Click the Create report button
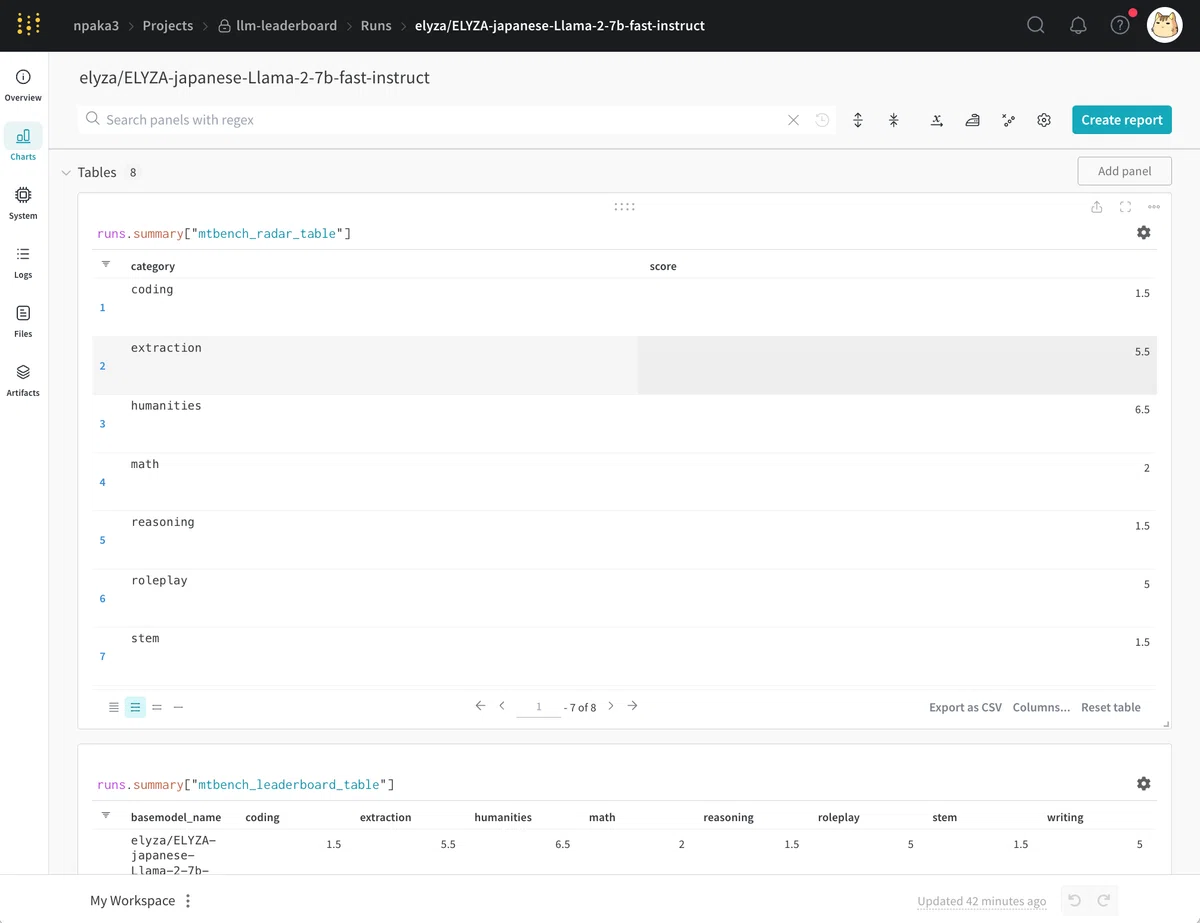The image size is (1200, 923). tap(1122, 120)
